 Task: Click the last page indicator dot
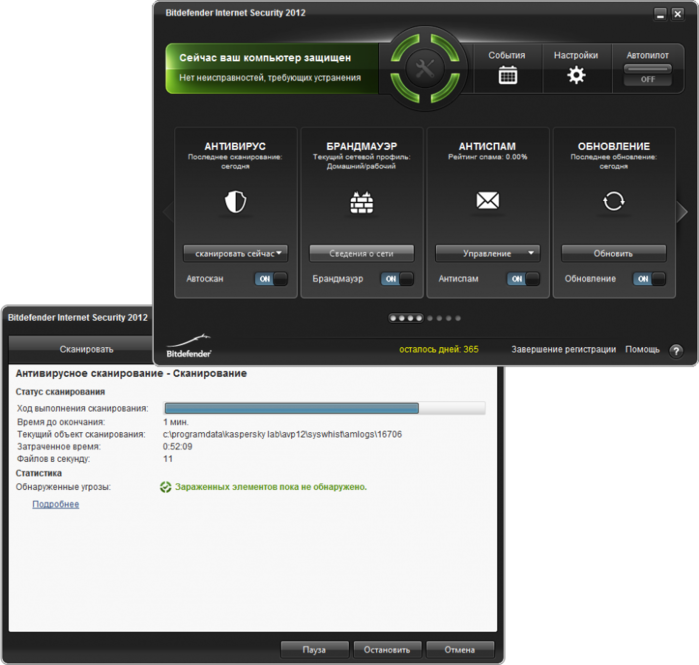(x=458, y=318)
